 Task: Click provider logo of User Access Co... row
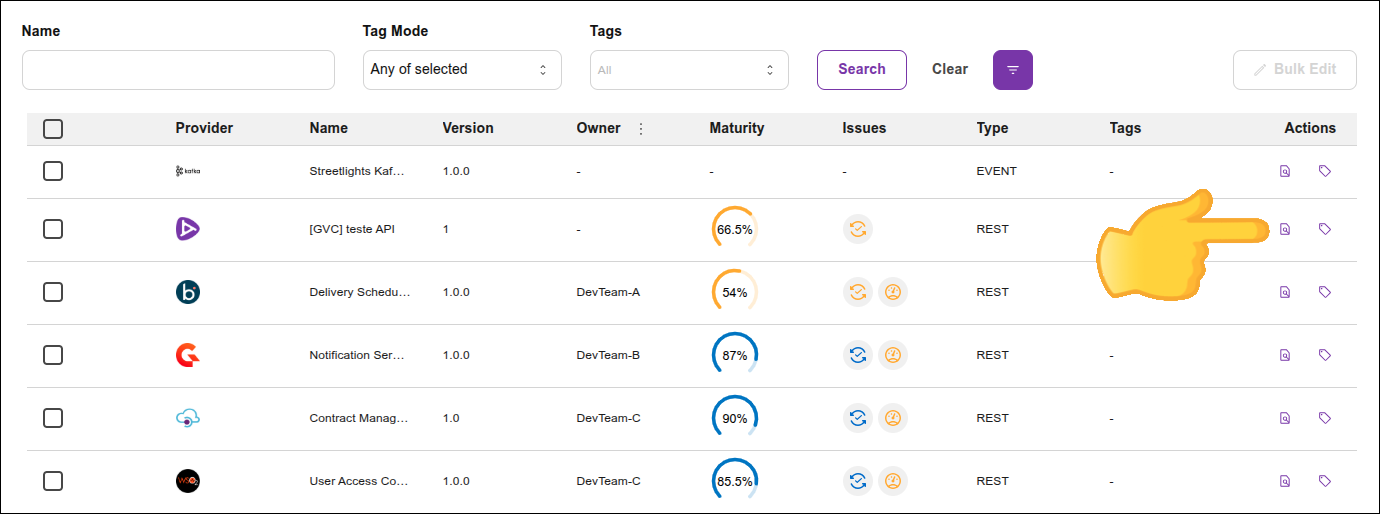click(188, 481)
